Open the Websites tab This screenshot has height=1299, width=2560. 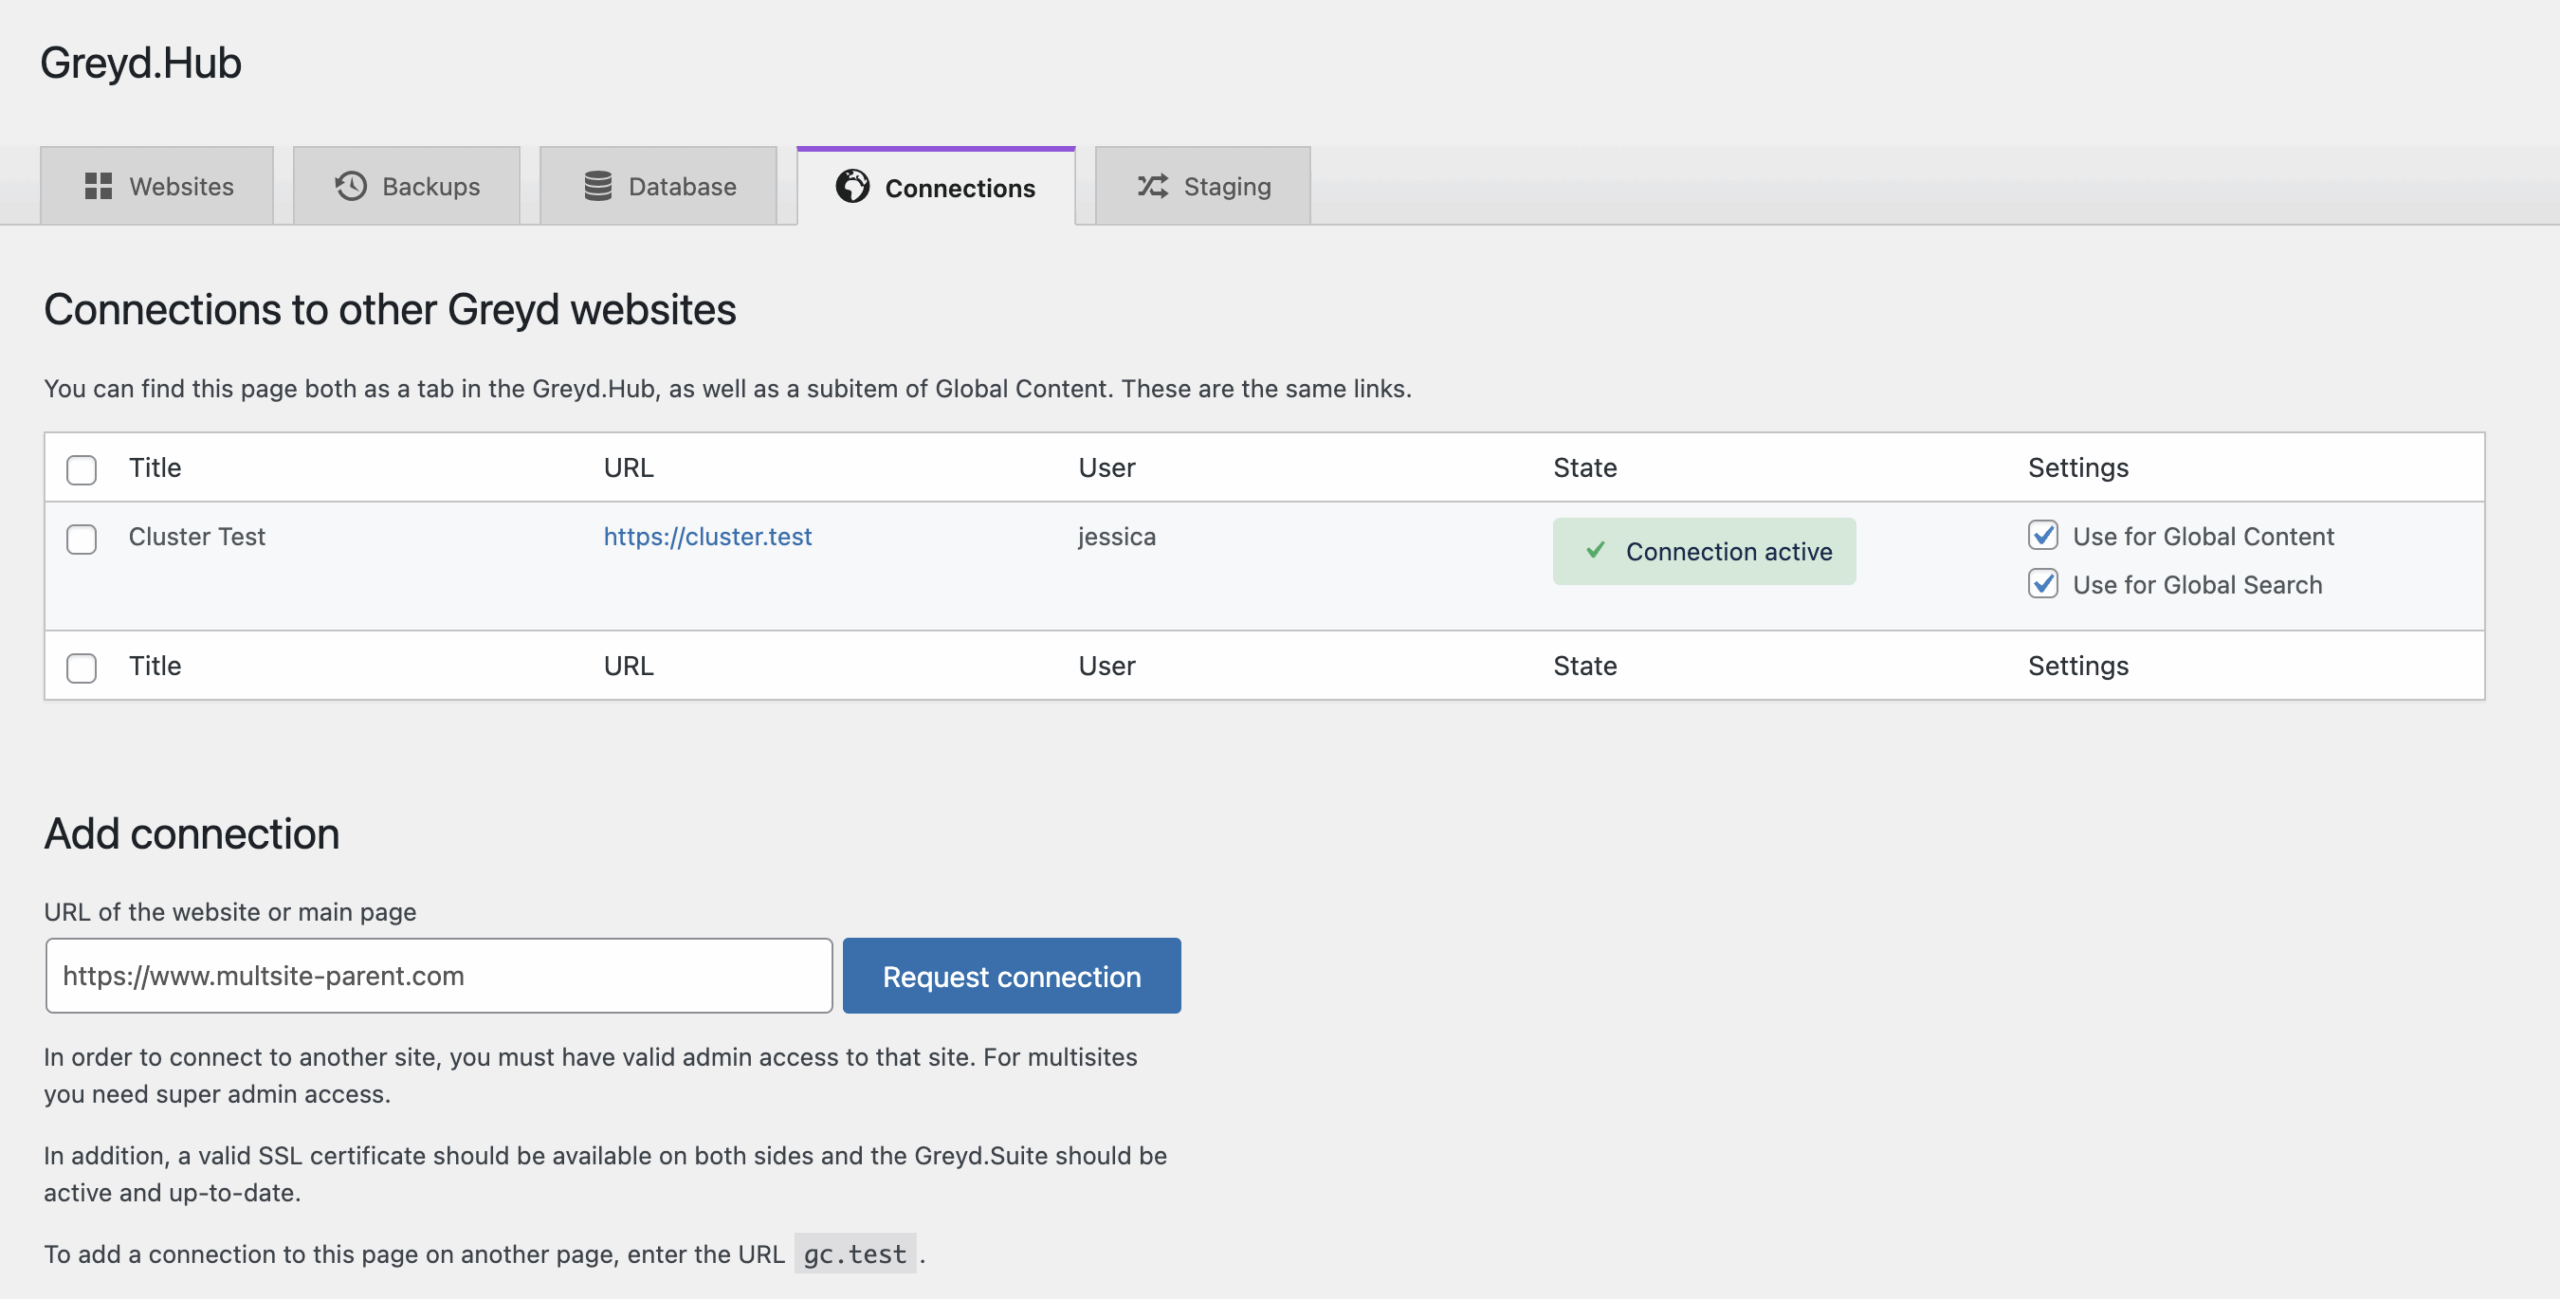click(x=181, y=186)
